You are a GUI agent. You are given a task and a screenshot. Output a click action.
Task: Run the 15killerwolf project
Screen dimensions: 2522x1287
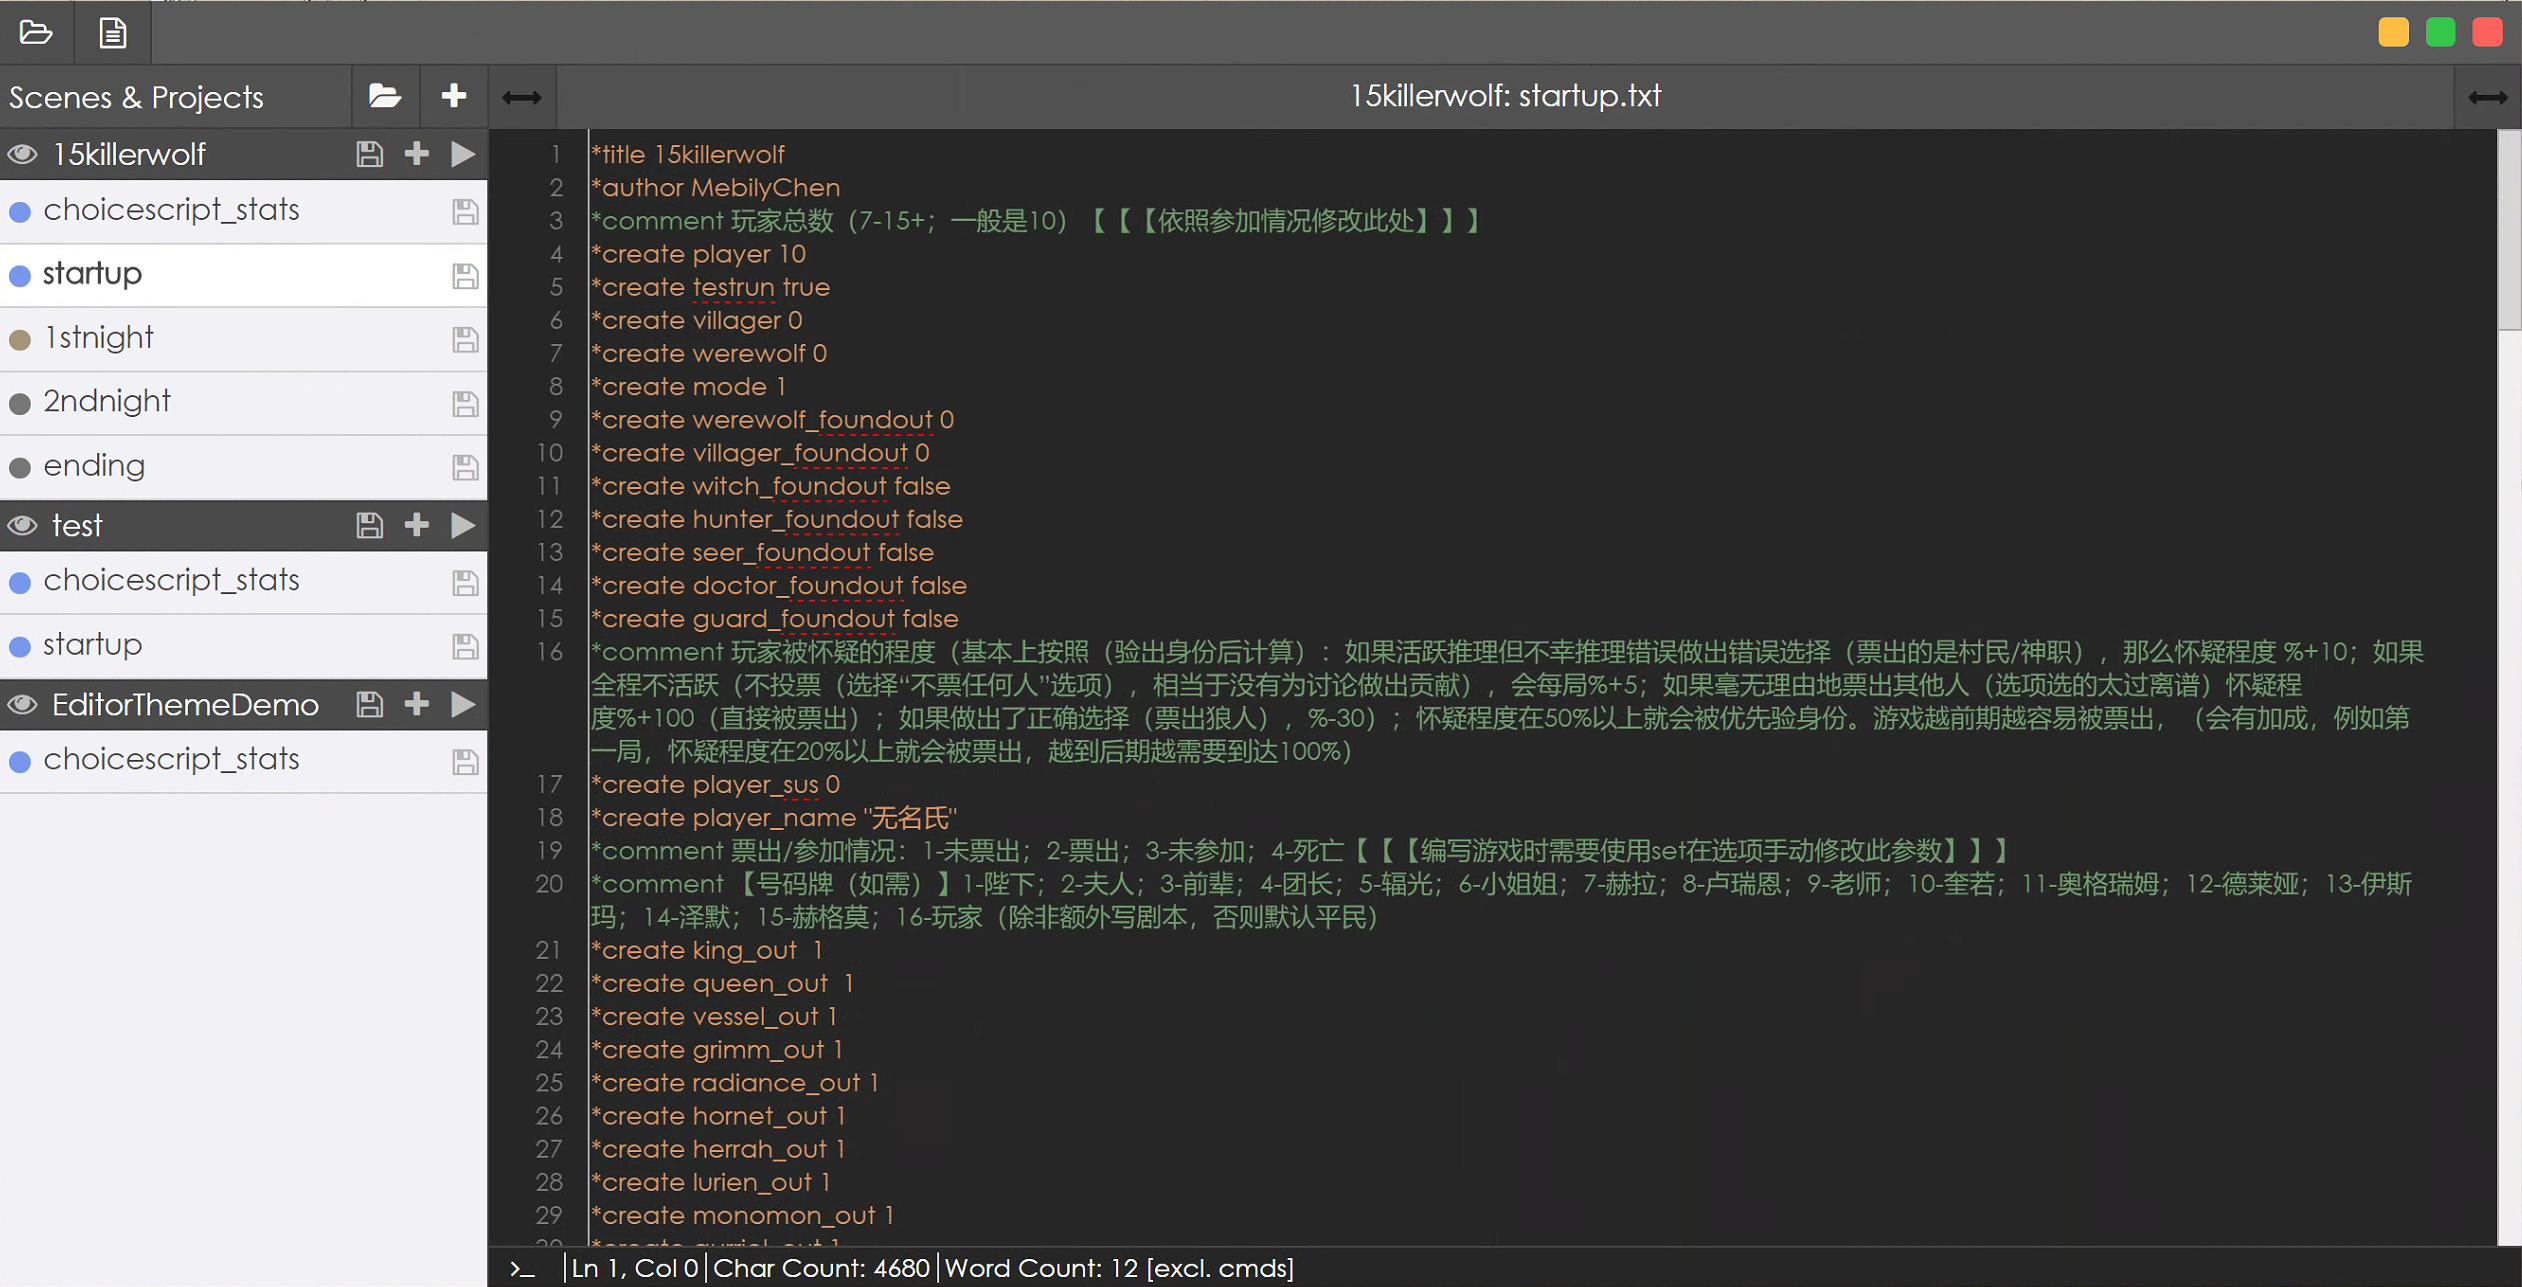click(462, 154)
